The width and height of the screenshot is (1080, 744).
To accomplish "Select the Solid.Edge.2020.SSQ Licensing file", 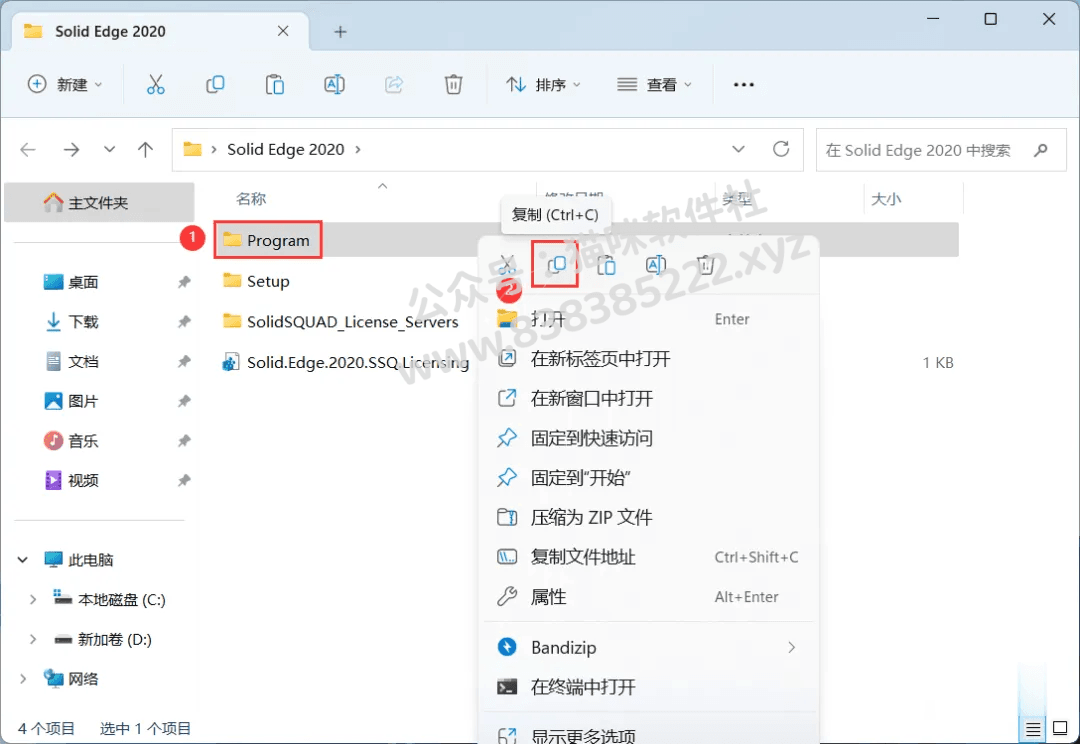I will (346, 362).
